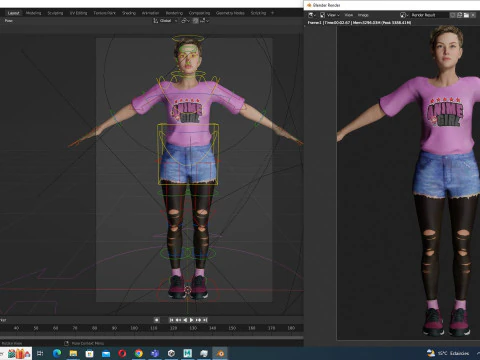This screenshot has height=360, width=480.
Task: Select the yellow hips box rig control
Action: coord(188,154)
